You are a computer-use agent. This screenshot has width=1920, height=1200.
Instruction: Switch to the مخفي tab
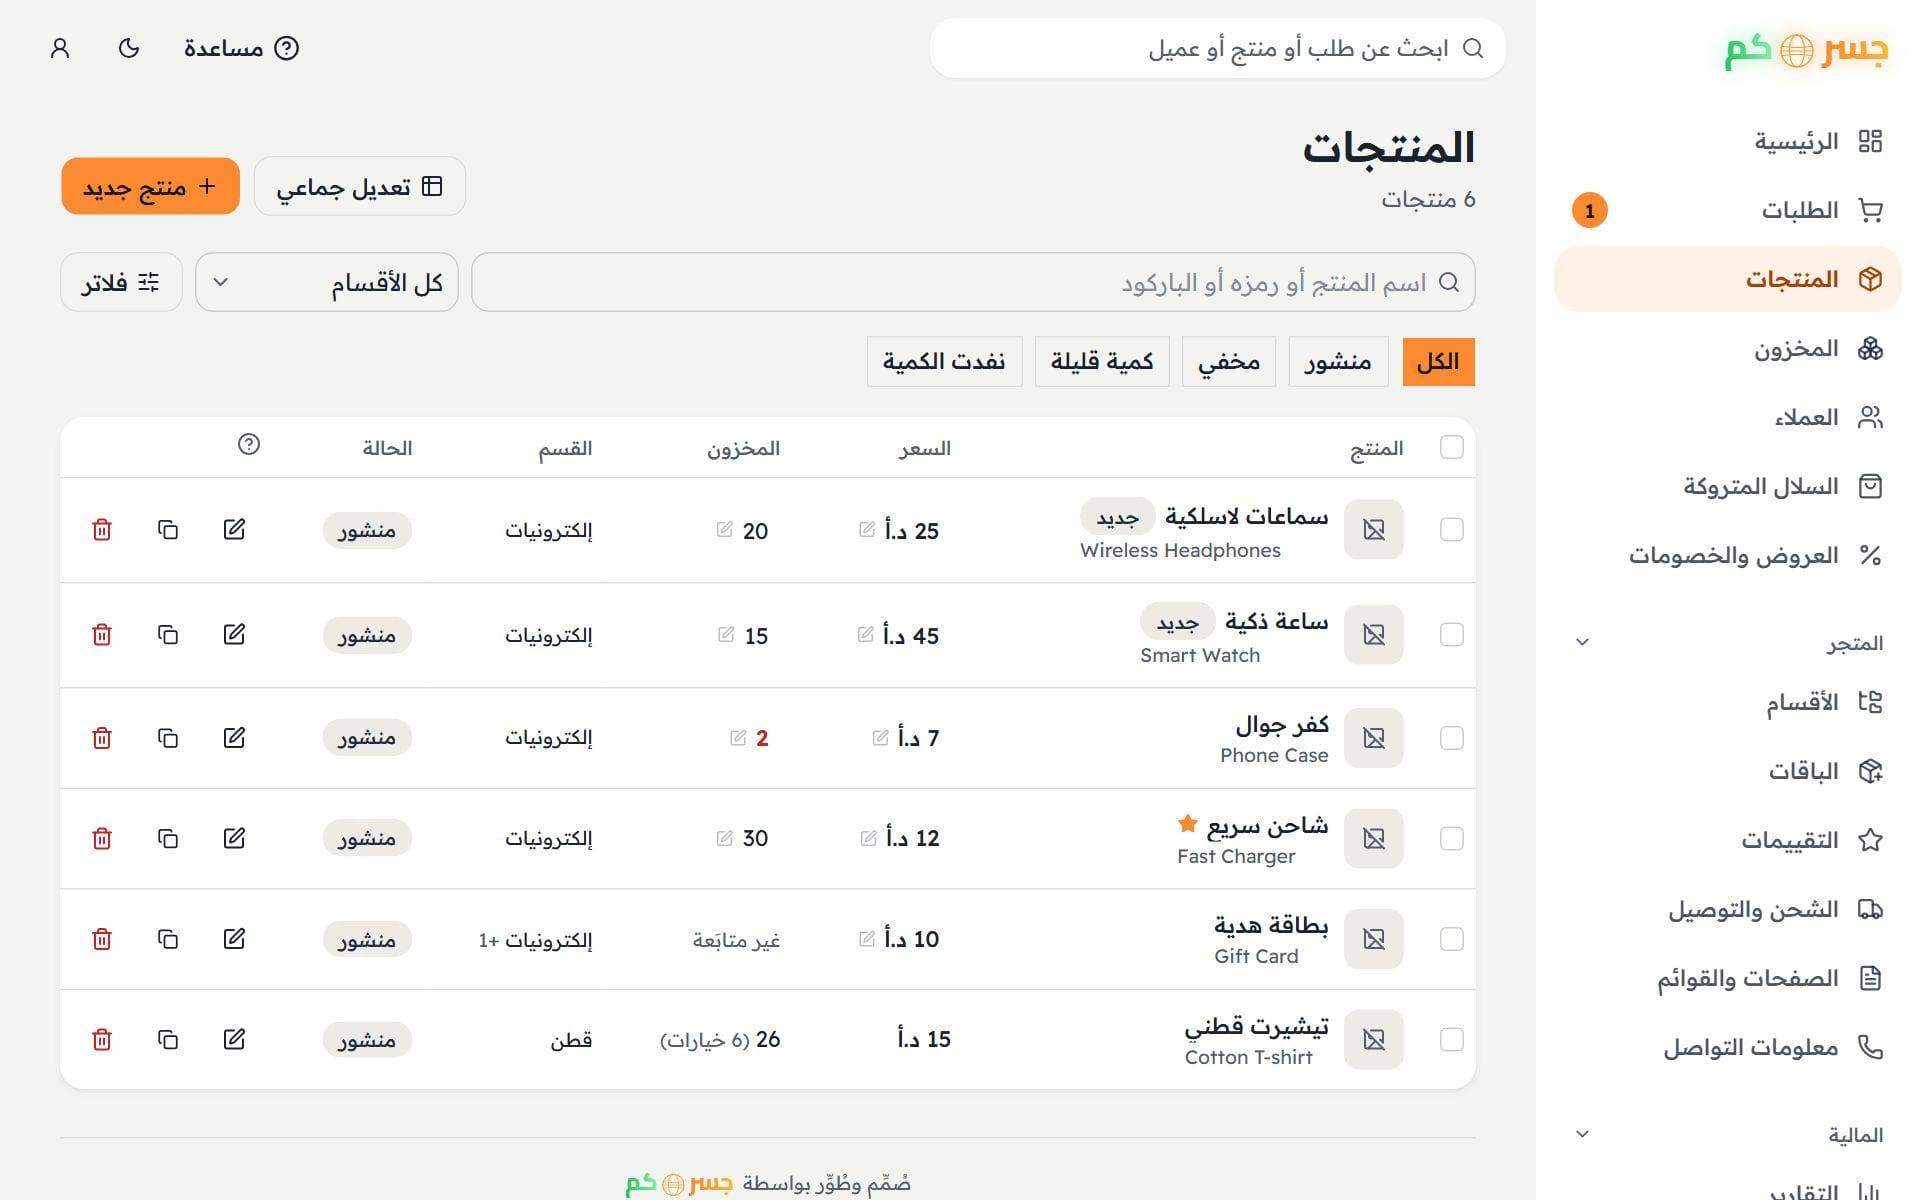point(1229,362)
